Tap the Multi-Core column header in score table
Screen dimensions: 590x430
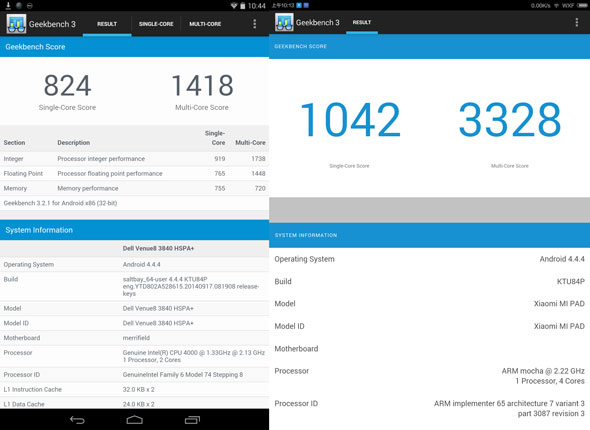click(250, 143)
